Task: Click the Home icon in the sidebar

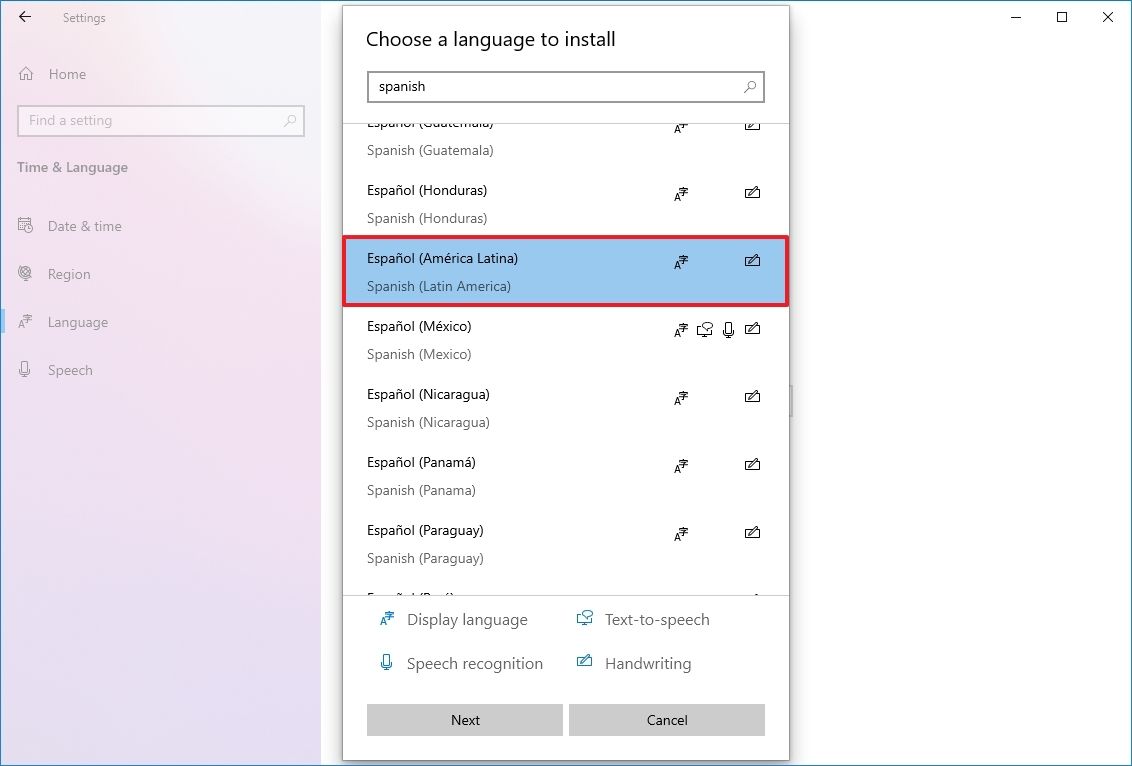Action: pyautogui.click(x=24, y=73)
